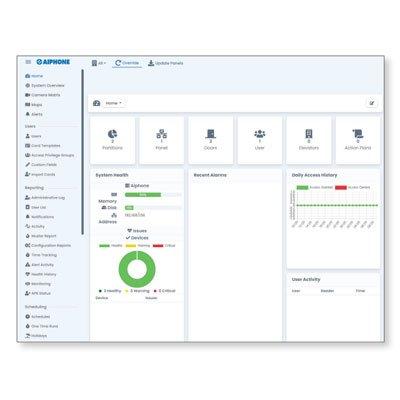
Task: Click the Aiphone logo
Action: coord(53,62)
